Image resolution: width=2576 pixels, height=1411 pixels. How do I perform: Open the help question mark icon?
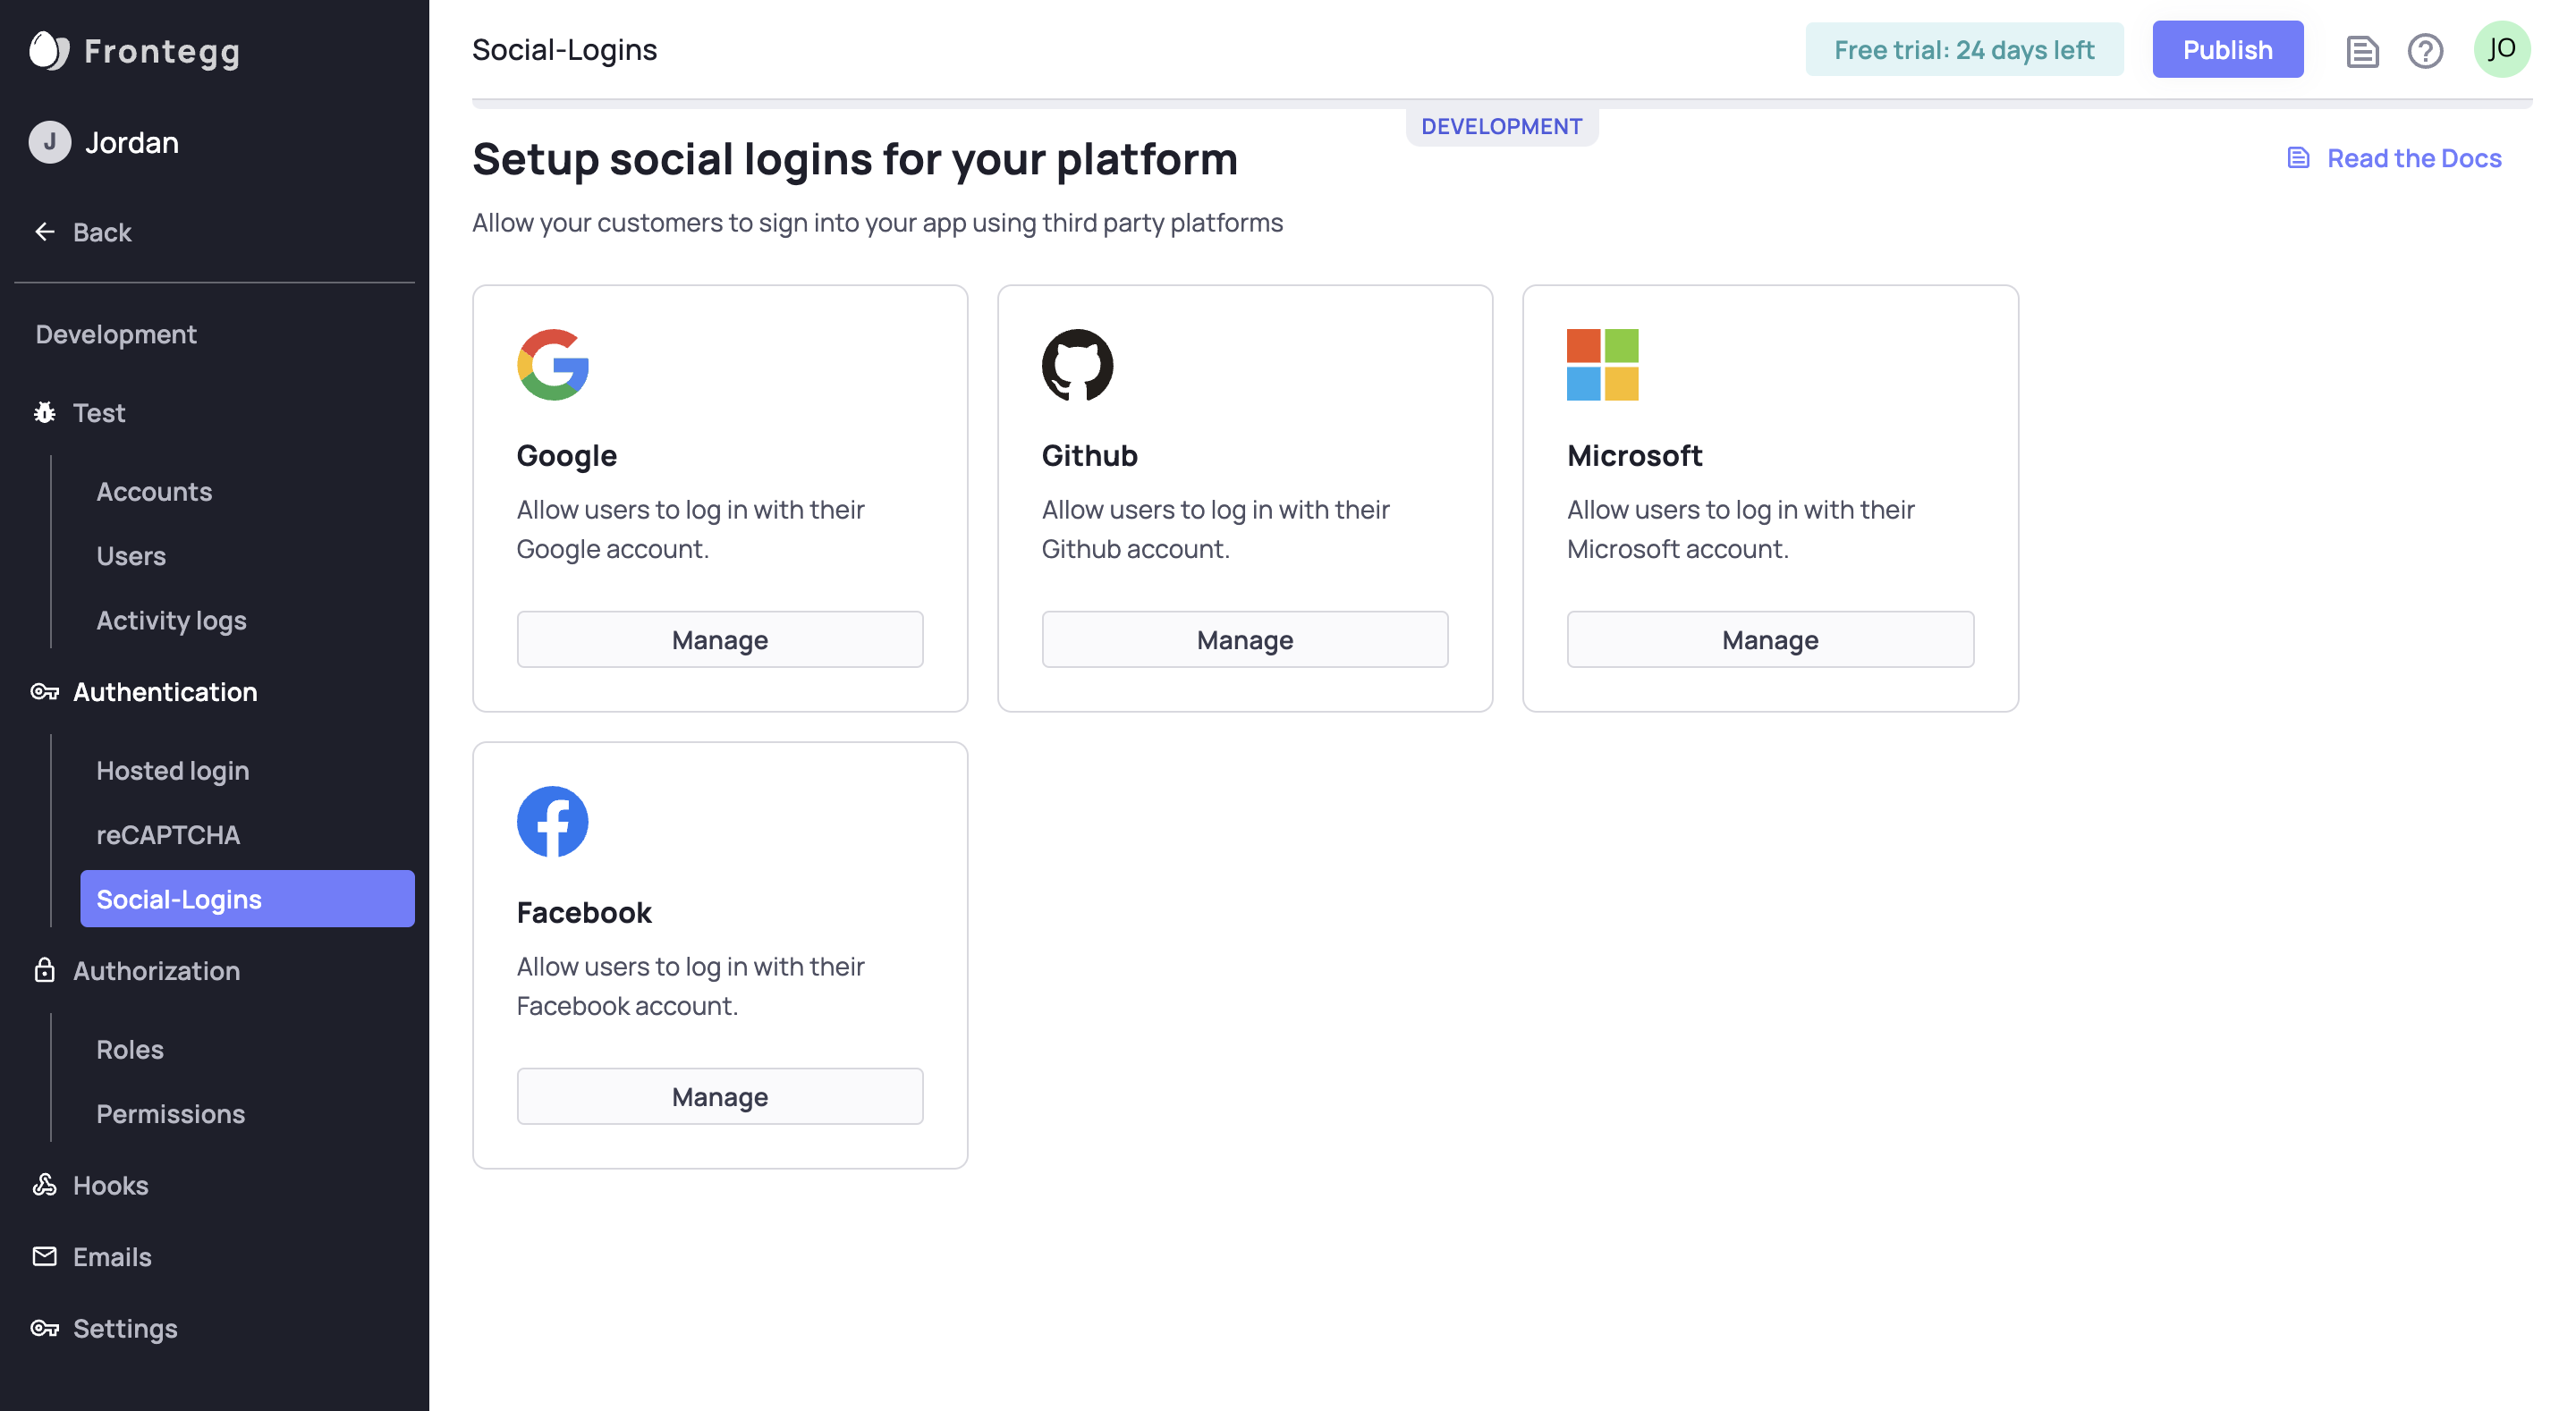(x=2424, y=50)
